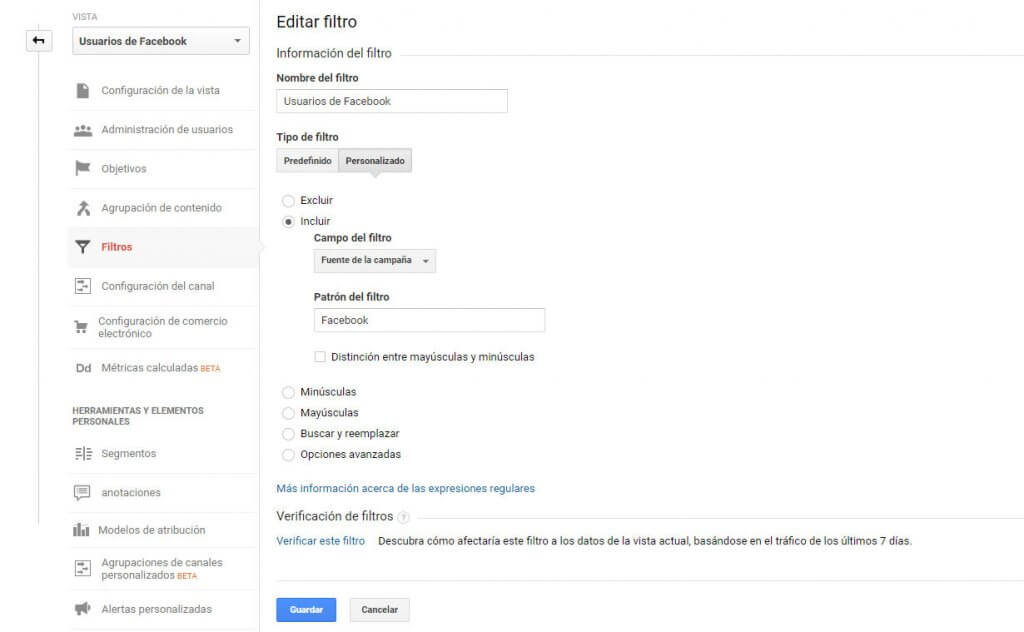
Task: Click the Alertas personalizadas megaphone icon
Action: click(x=83, y=609)
